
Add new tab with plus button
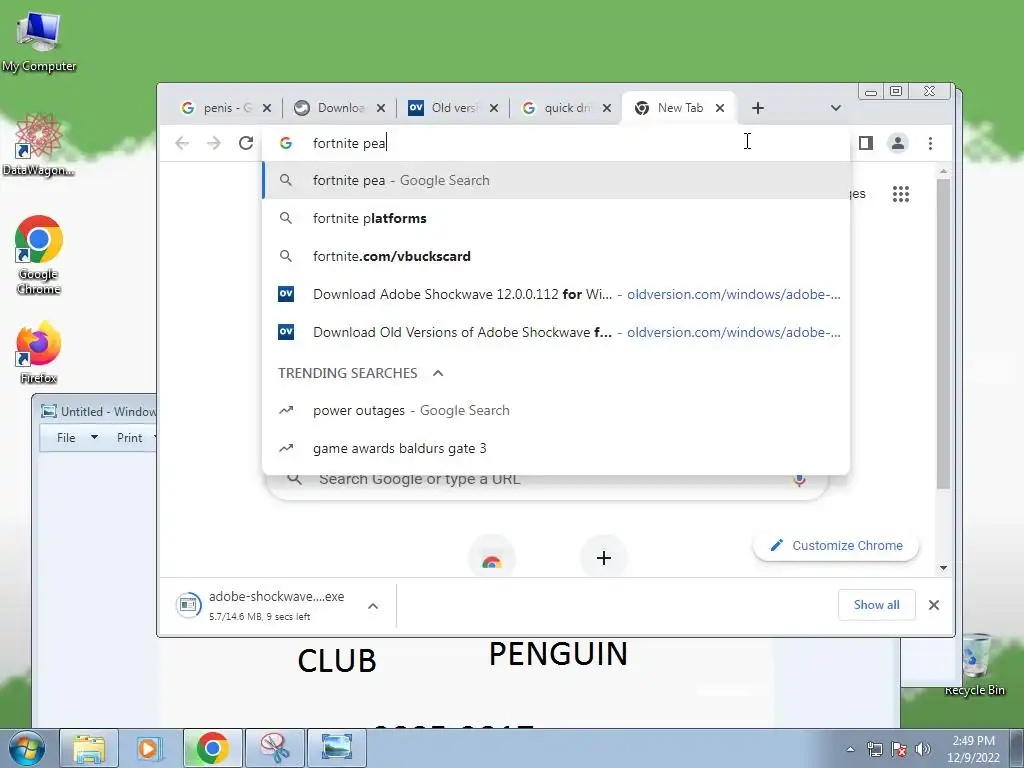pos(758,108)
